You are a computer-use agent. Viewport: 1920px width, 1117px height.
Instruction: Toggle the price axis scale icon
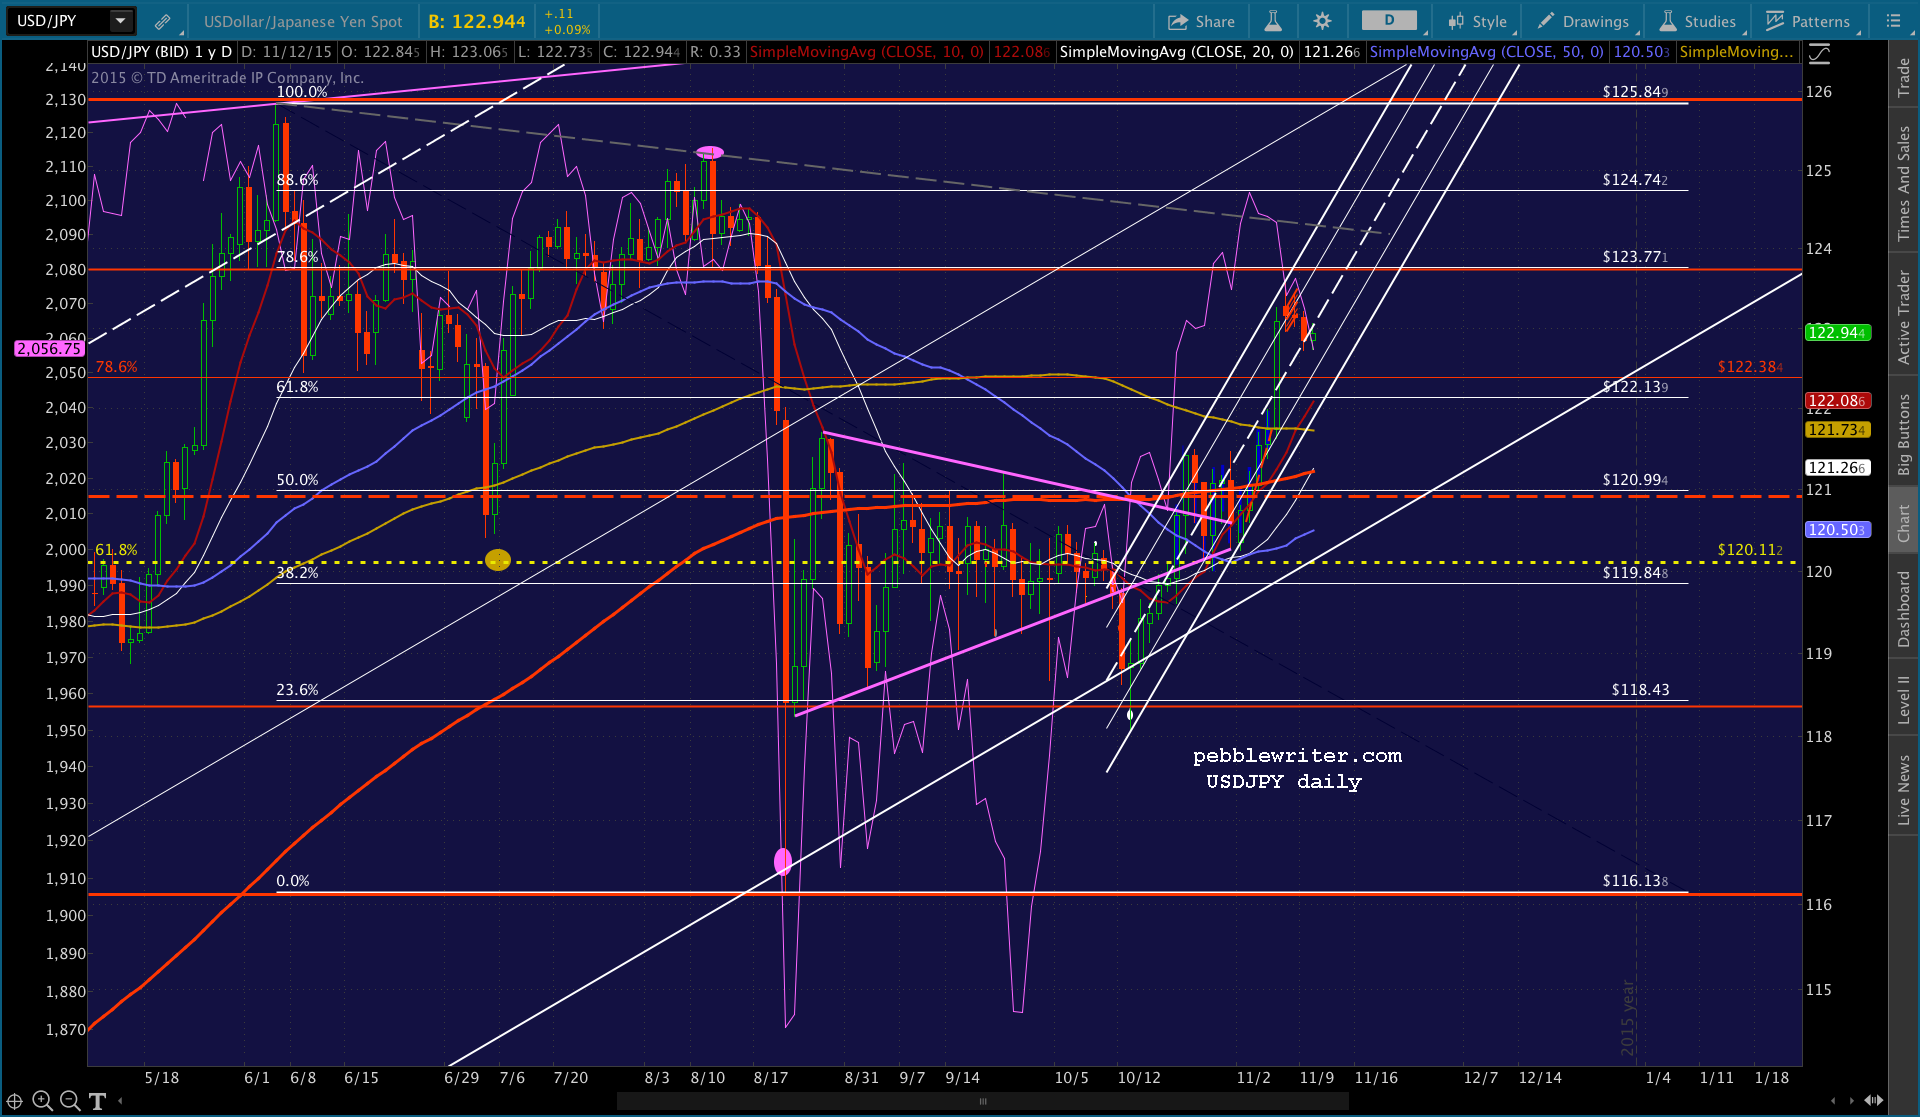[1819, 54]
